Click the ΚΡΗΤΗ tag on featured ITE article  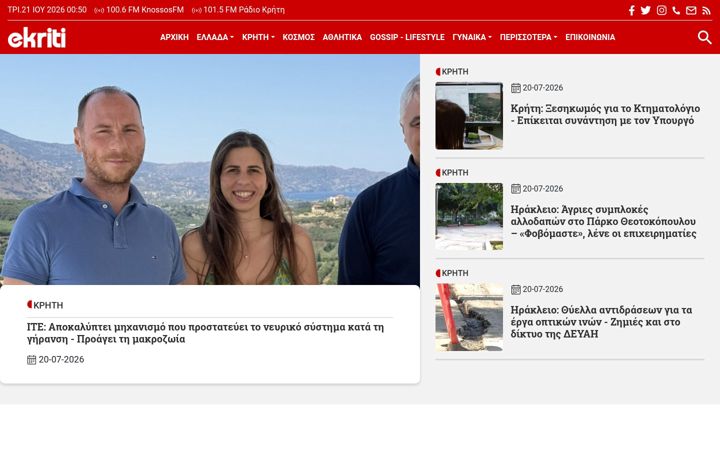coord(45,305)
